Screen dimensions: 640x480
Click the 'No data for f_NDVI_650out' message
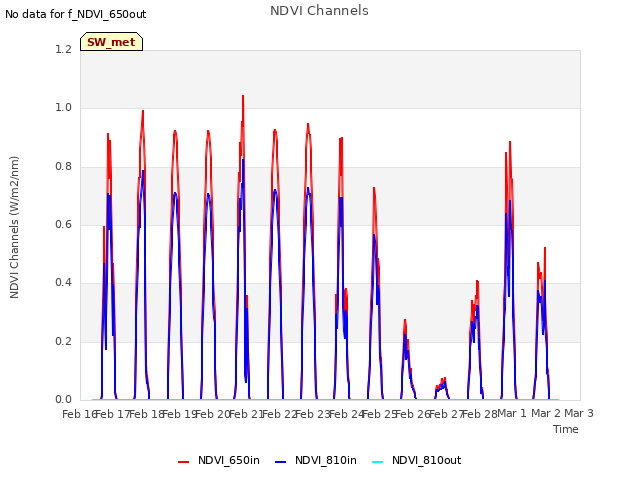(x=76, y=14)
